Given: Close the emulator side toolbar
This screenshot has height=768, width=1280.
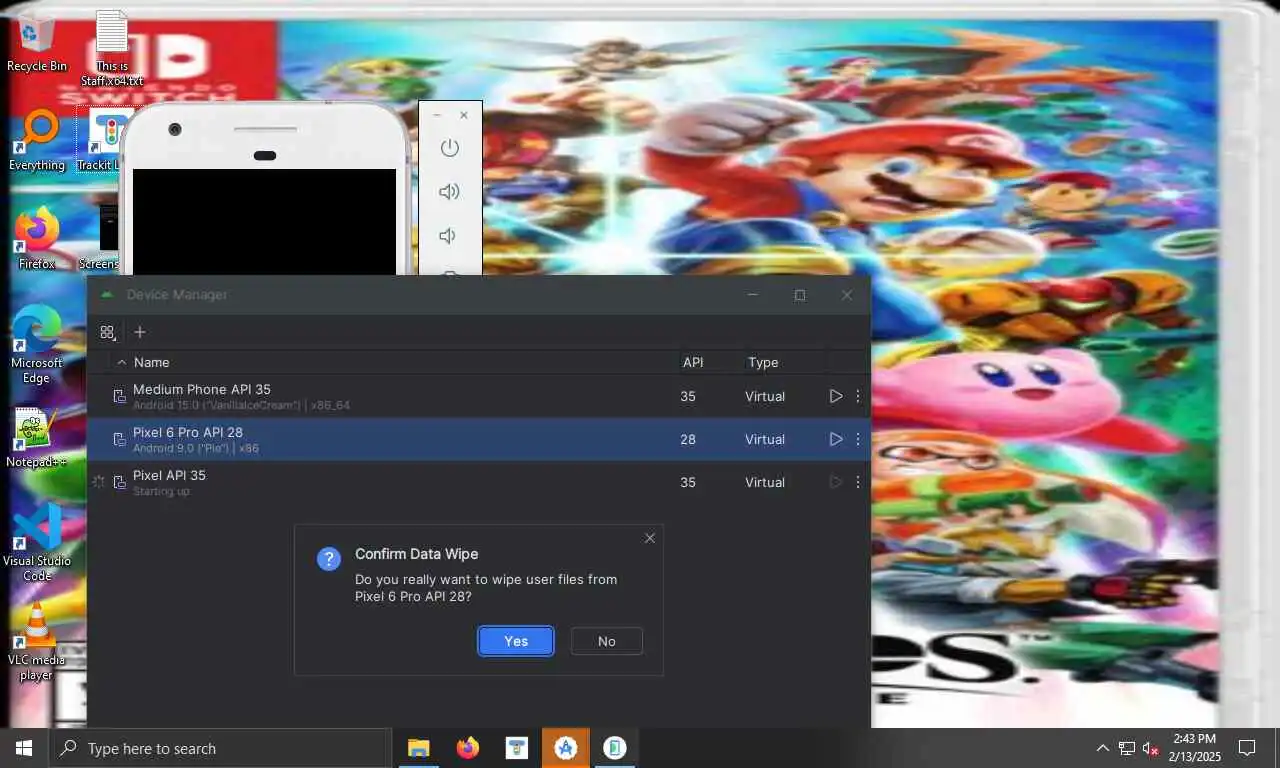Looking at the screenshot, I should pos(464,115).
